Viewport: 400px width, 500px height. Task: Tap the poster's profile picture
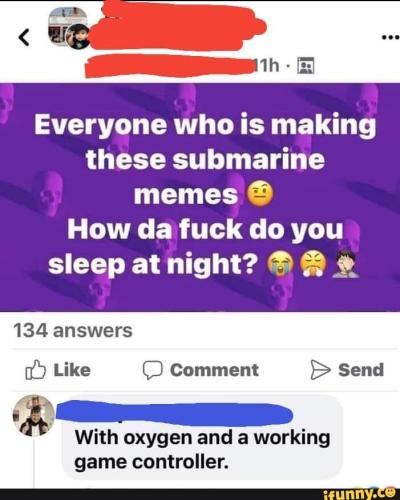[69, 27]
